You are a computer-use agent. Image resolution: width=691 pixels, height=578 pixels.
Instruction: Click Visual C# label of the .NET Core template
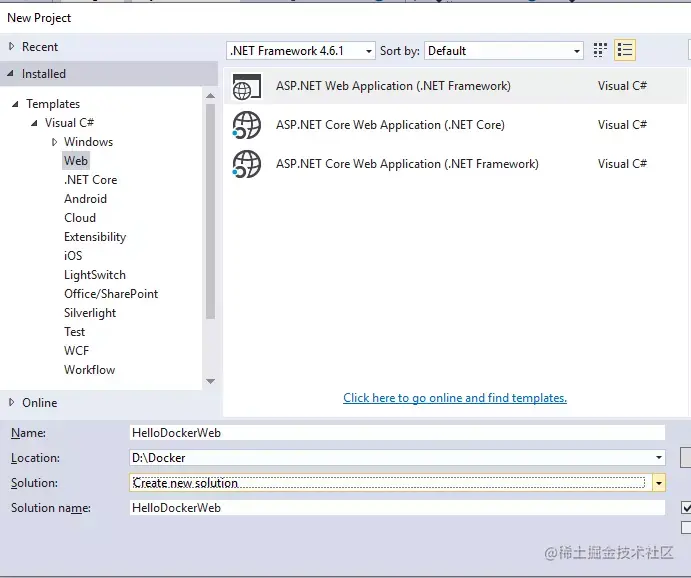click(622, 125)
